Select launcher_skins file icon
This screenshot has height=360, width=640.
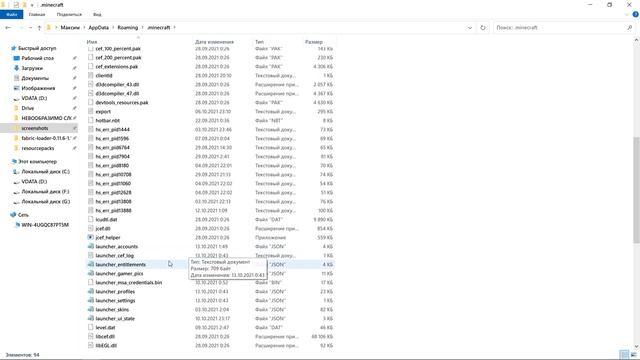point(91,309)
